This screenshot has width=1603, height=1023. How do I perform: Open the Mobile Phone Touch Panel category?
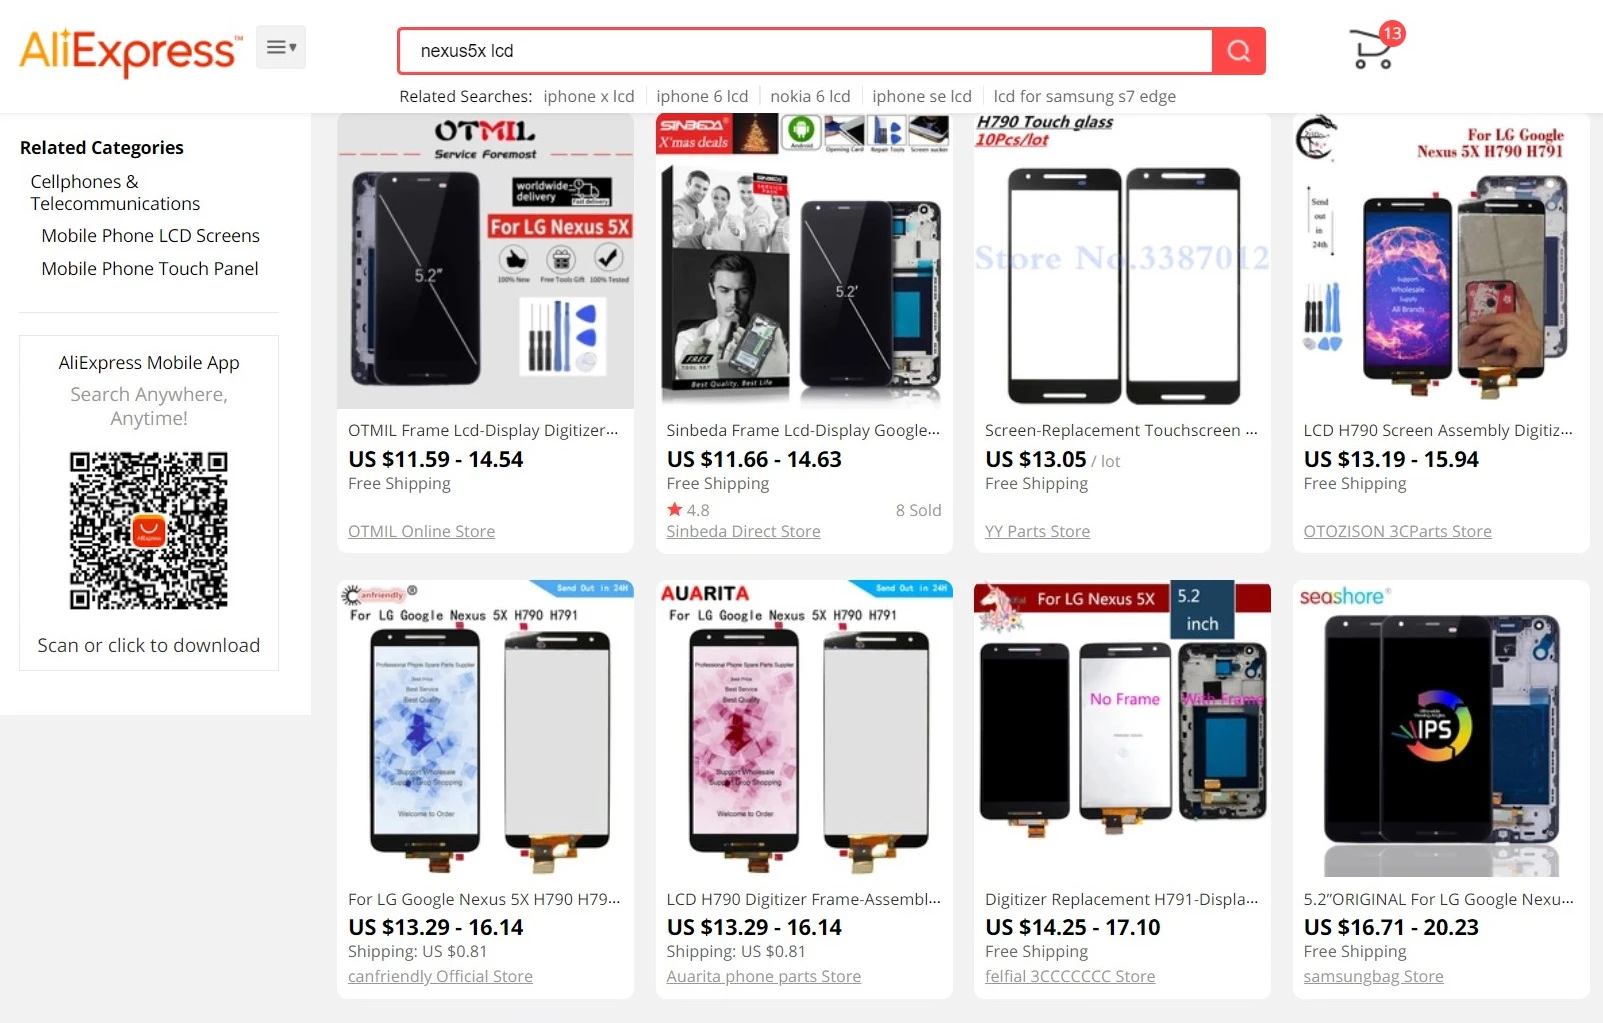pyautogui.click(x=150, y=269)
